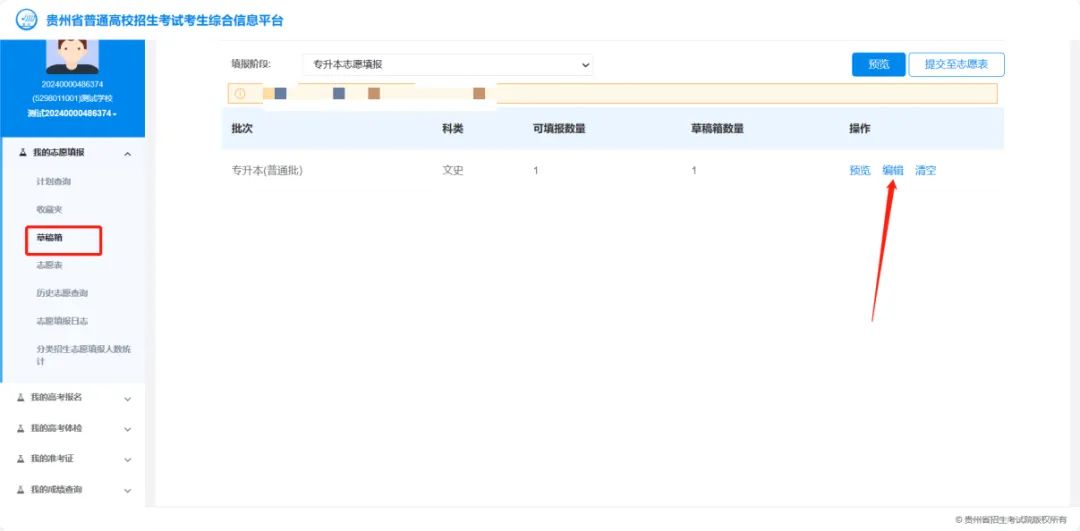1080x531 pixels.
Task: Click the 编辑 link in the row
Action: coord(893,171)
